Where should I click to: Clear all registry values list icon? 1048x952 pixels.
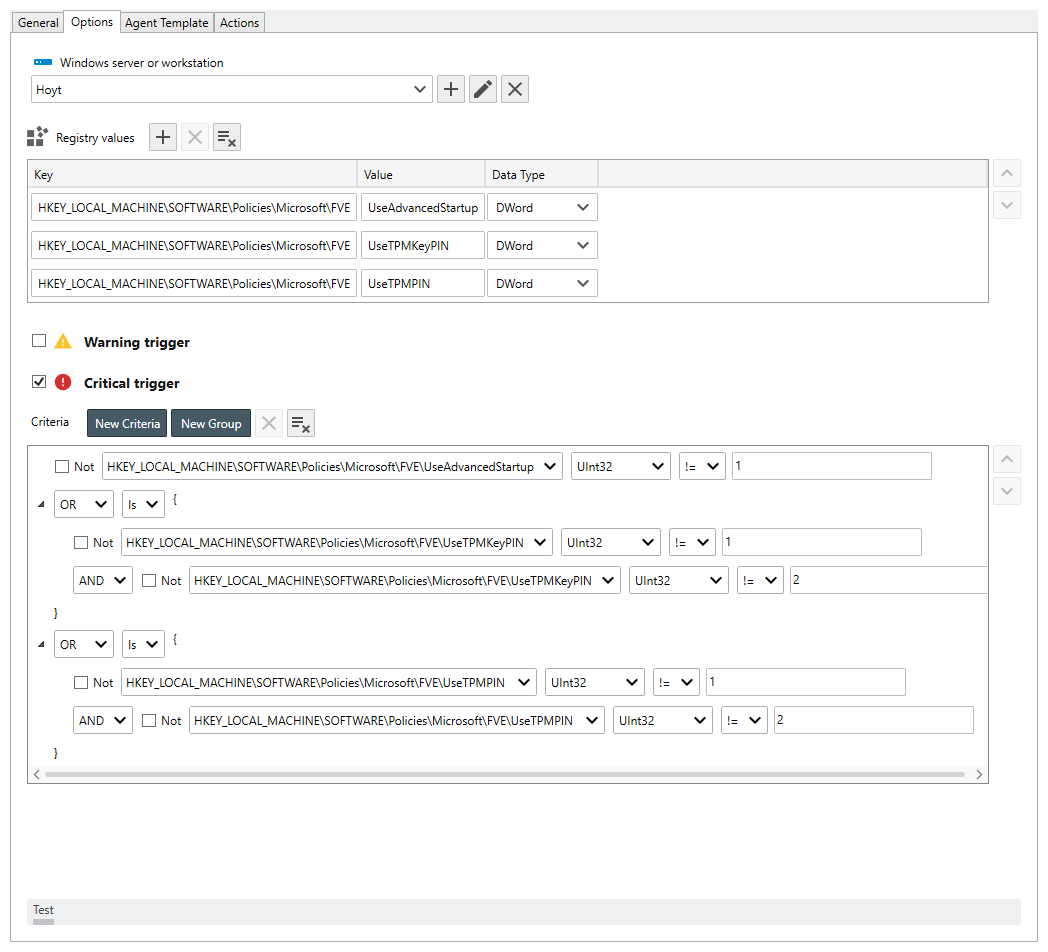click(x=227, y=138)
